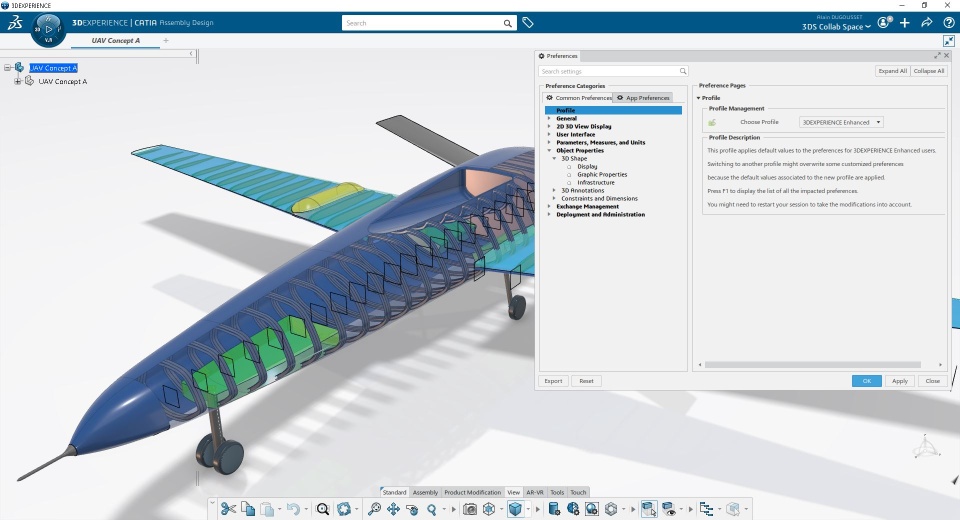Switch to App Preferences tab
Viewport: 960px width, 520px height.
pyautogui.click(x=643, y=97)
